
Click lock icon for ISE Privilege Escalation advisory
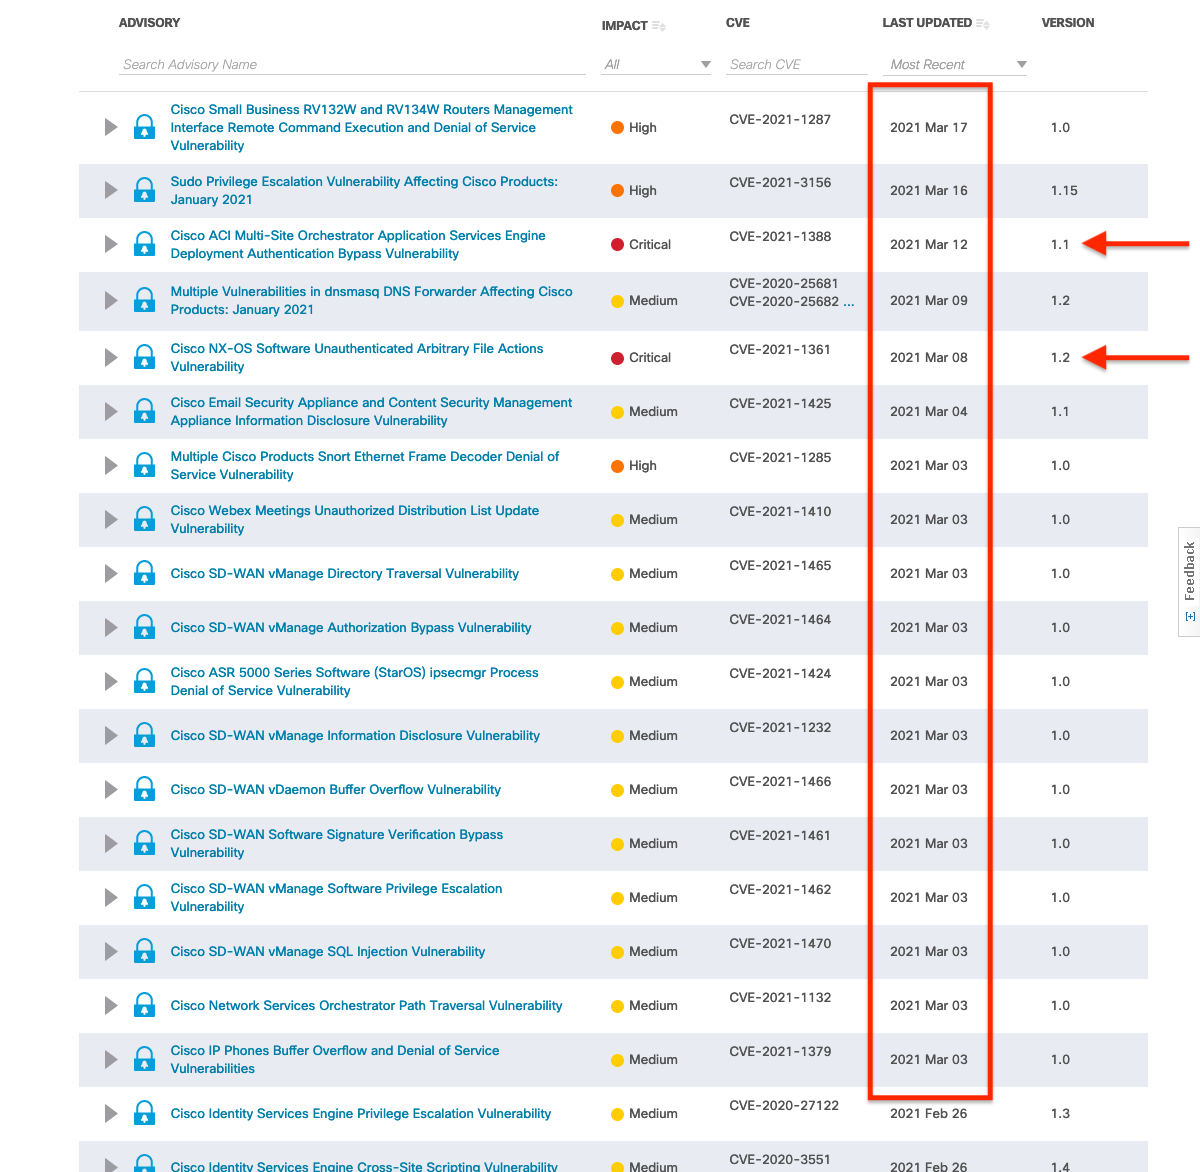pos(145,1113)
